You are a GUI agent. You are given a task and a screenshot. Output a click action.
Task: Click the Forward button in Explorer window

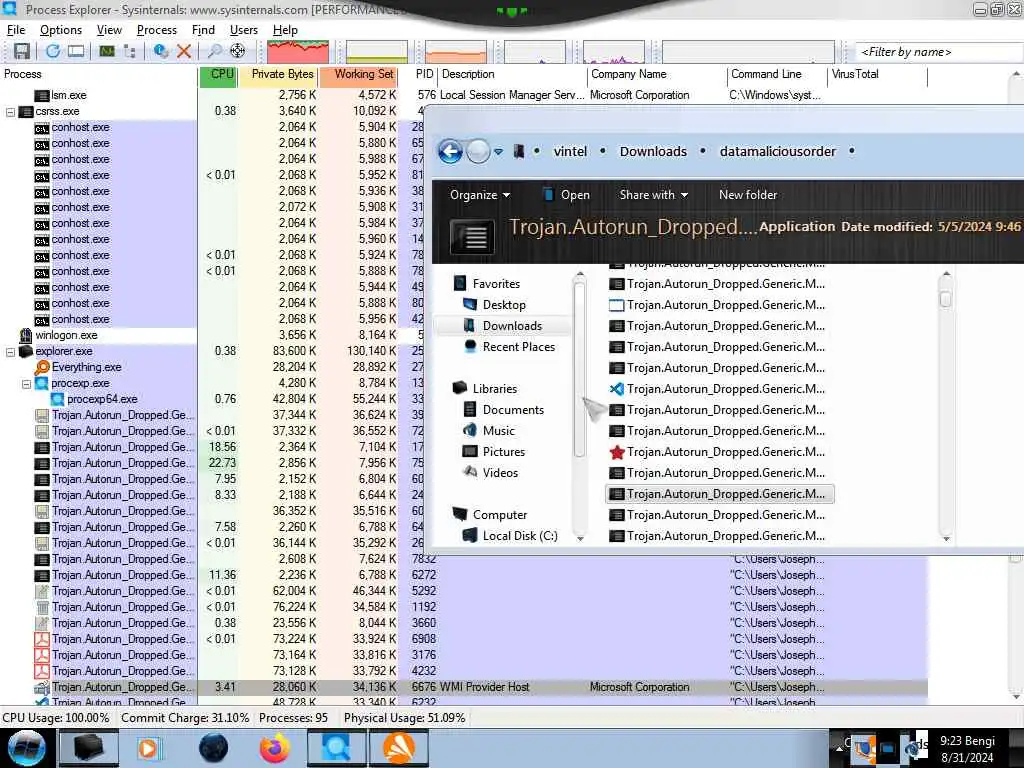pyautogui.click(x=478, y=152)
